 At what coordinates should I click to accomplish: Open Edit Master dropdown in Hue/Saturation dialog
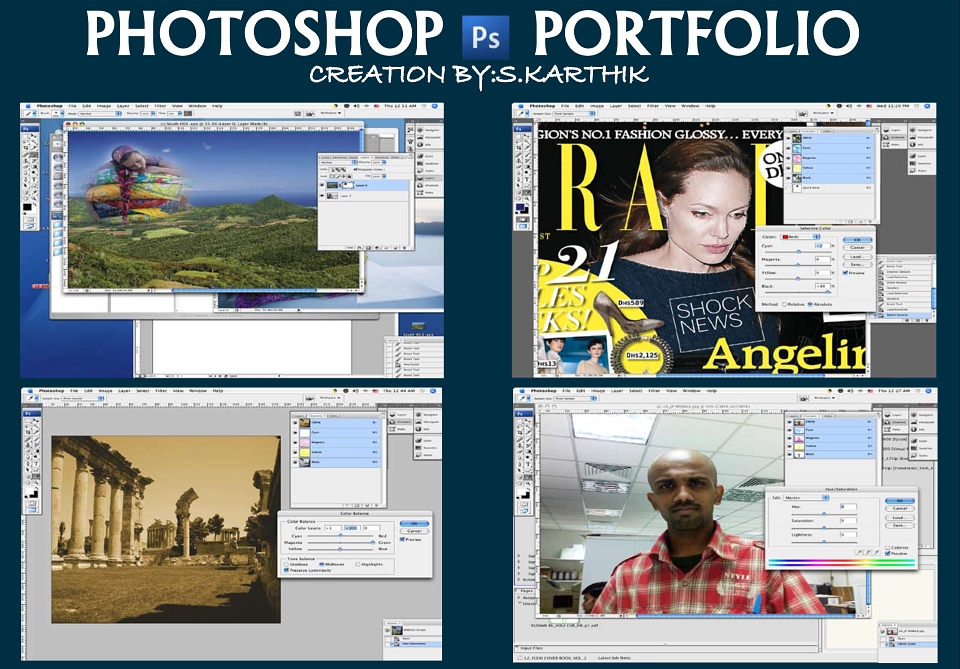click(806, 498)
